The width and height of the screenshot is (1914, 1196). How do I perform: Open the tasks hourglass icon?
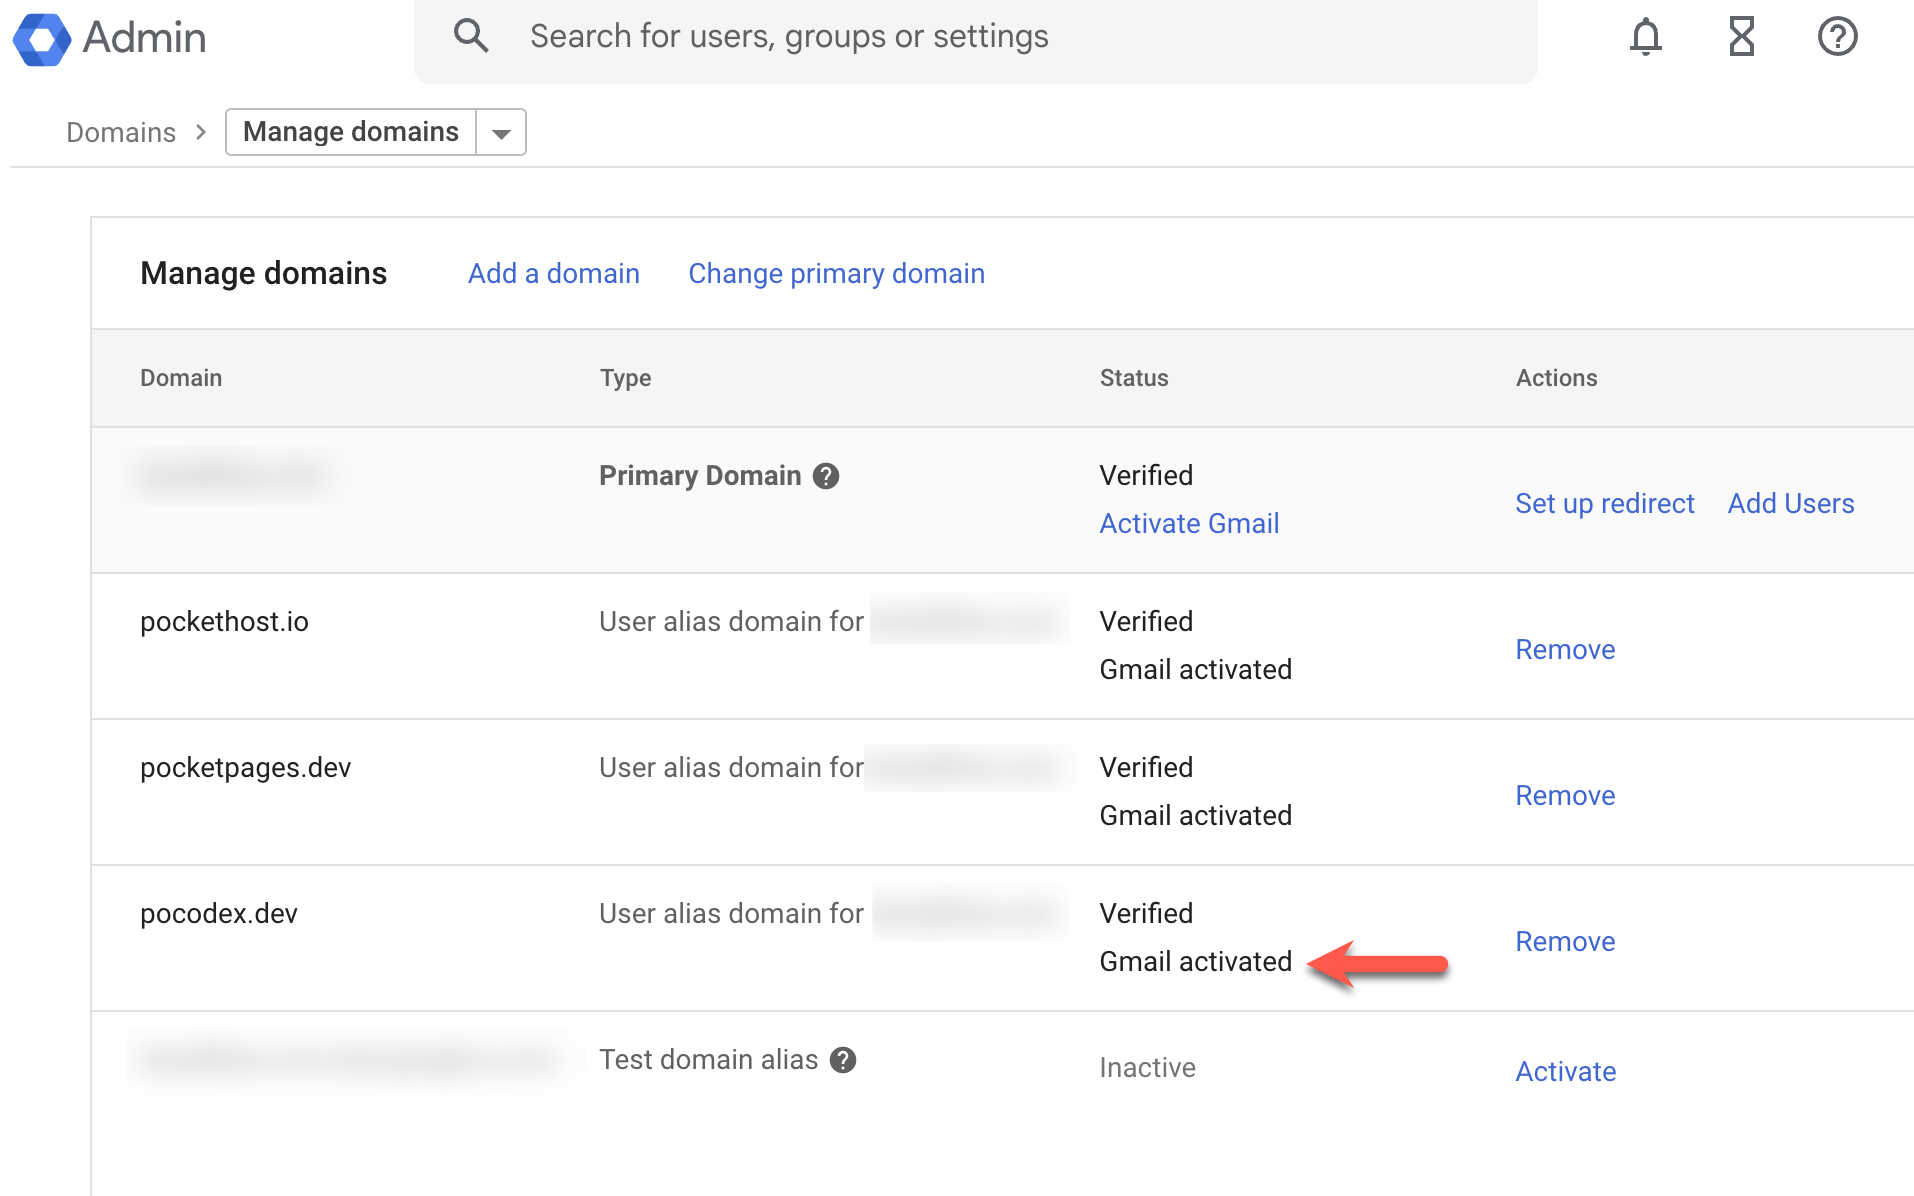[x=1741, y=37]
